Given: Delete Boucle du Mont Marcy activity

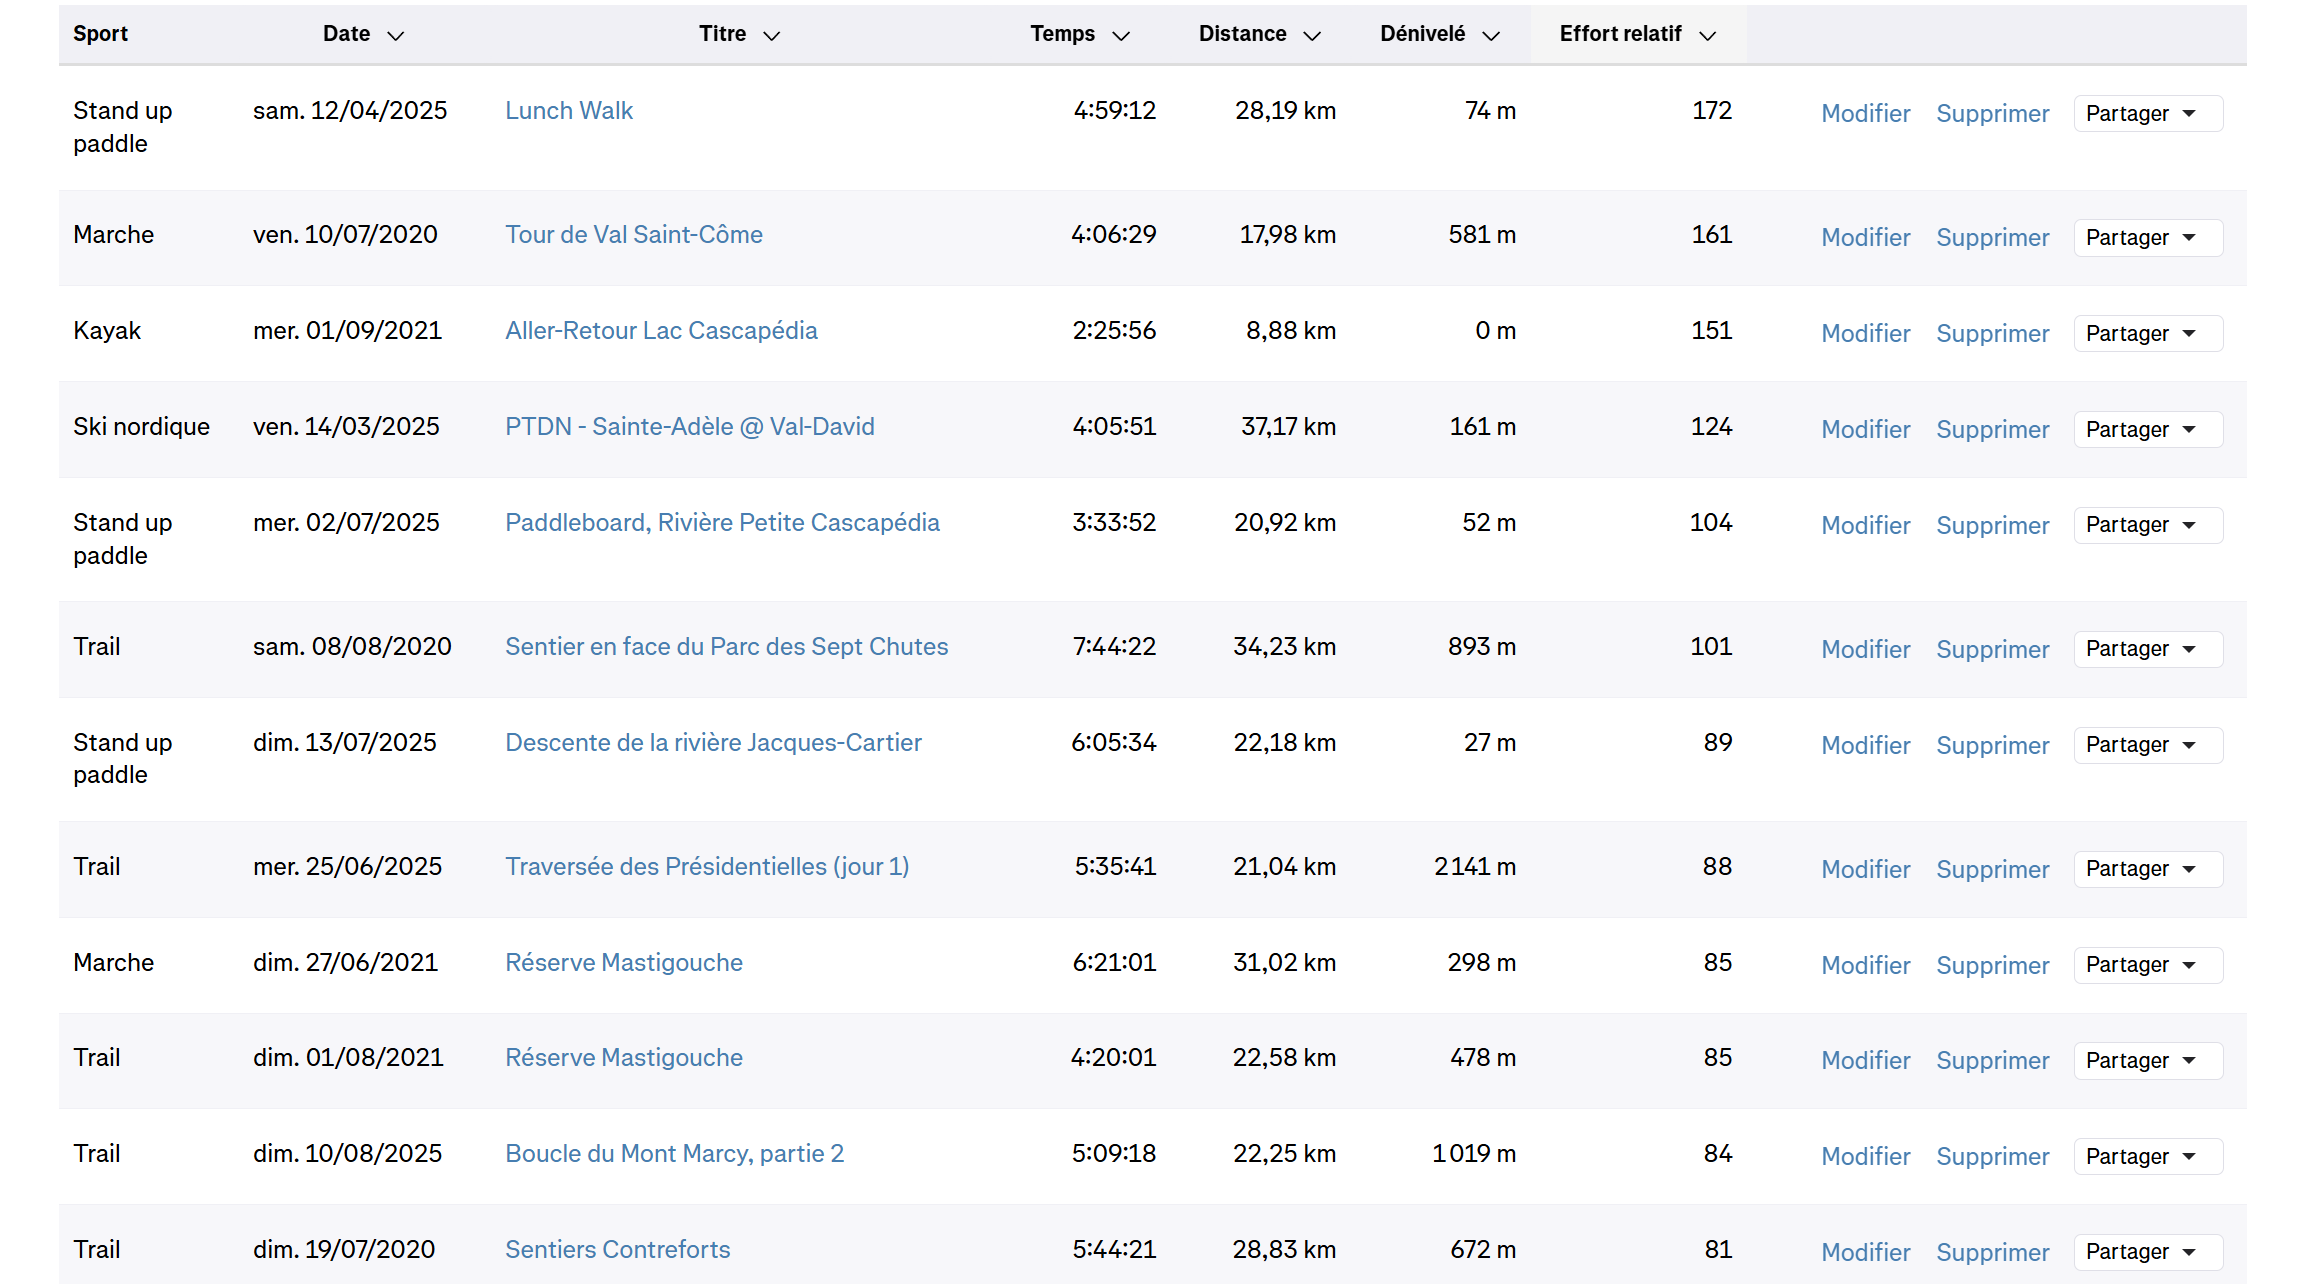Looking at the screenshot, I should pyautogui.click(x=1991, y=1157).
